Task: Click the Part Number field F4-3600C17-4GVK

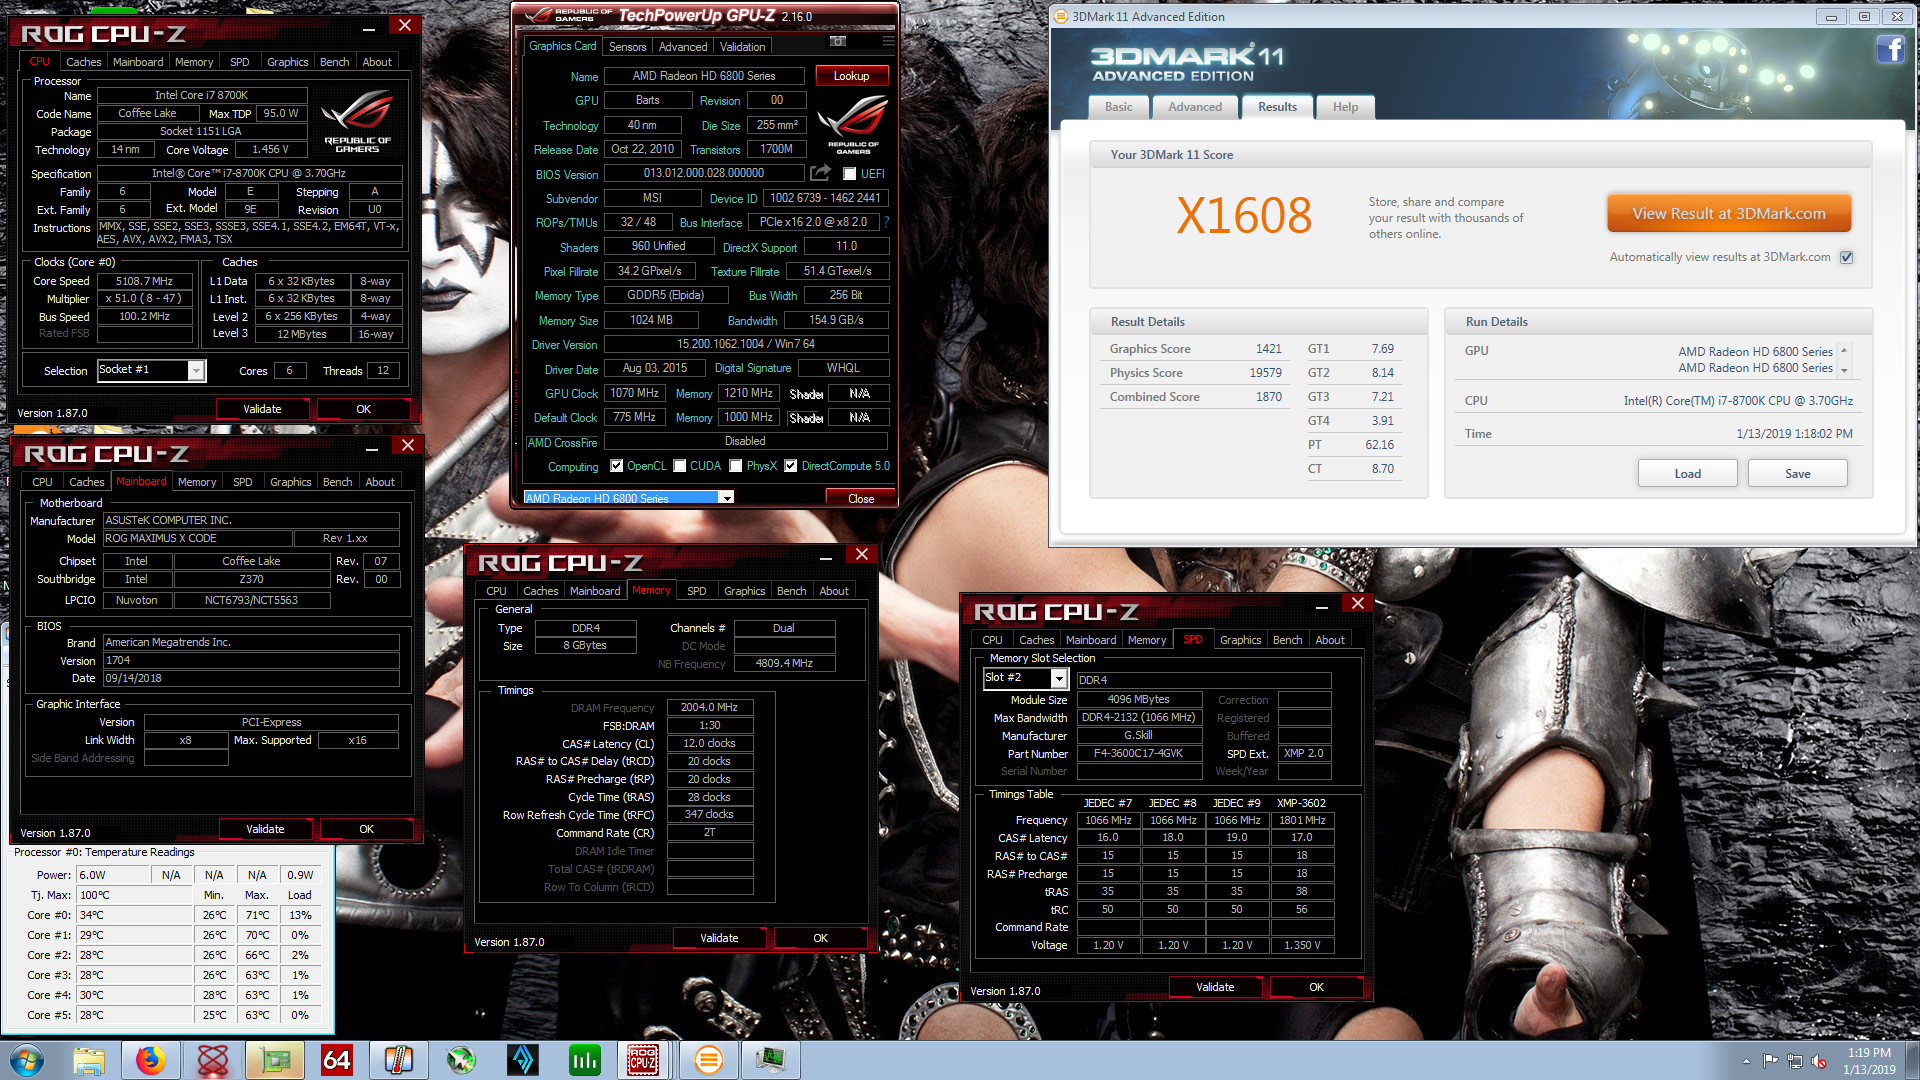Action: (1139, 754)
